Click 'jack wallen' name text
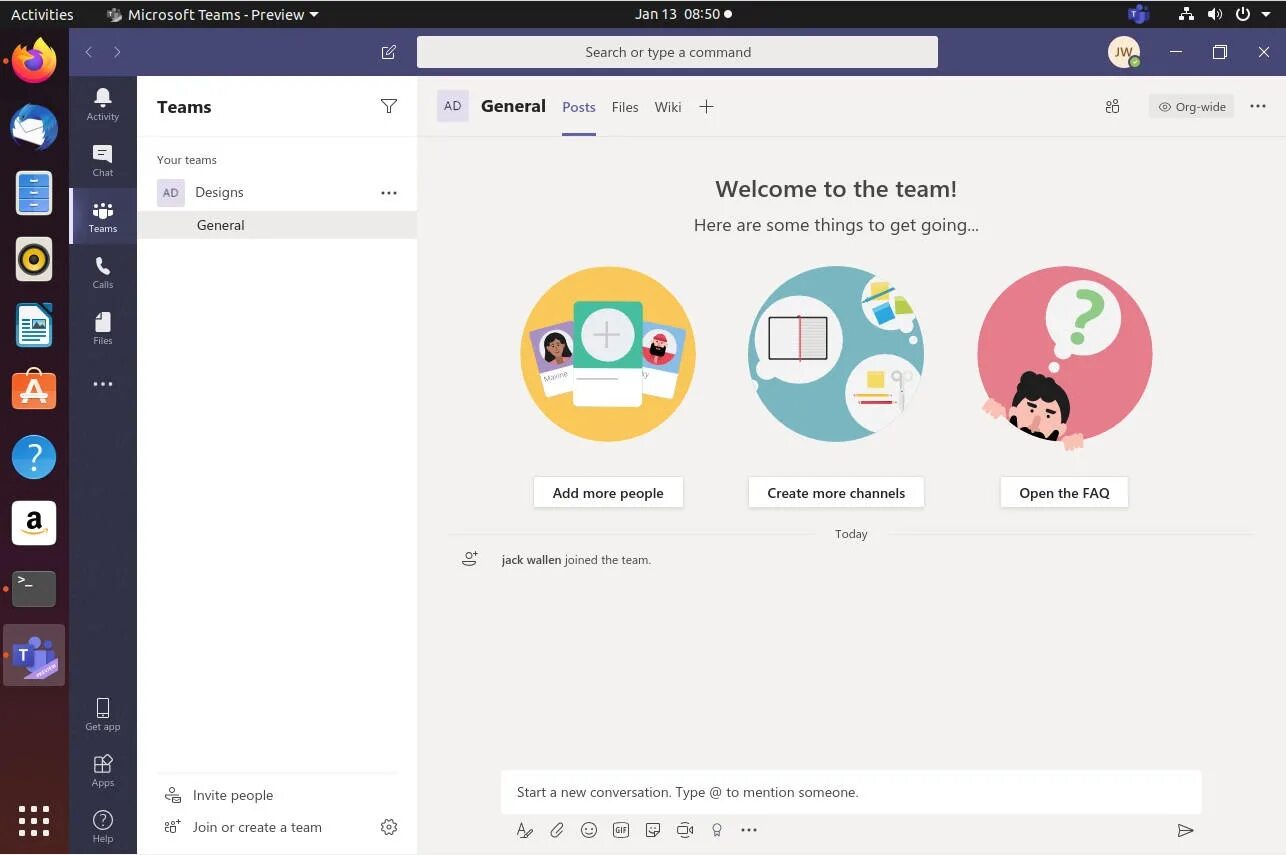1286x855 pixels. coord(531,560)
